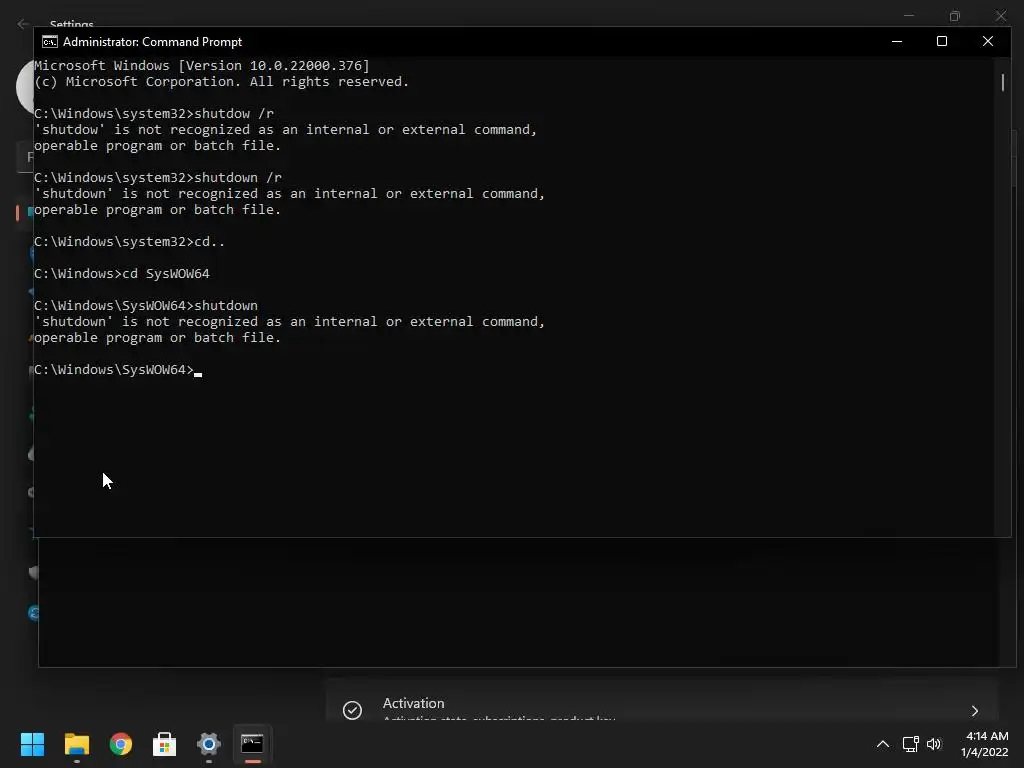The height and width of the screenshot is (768, 1024).
Task: Switch to Settings app in taskbar
Action: point(209,744)
